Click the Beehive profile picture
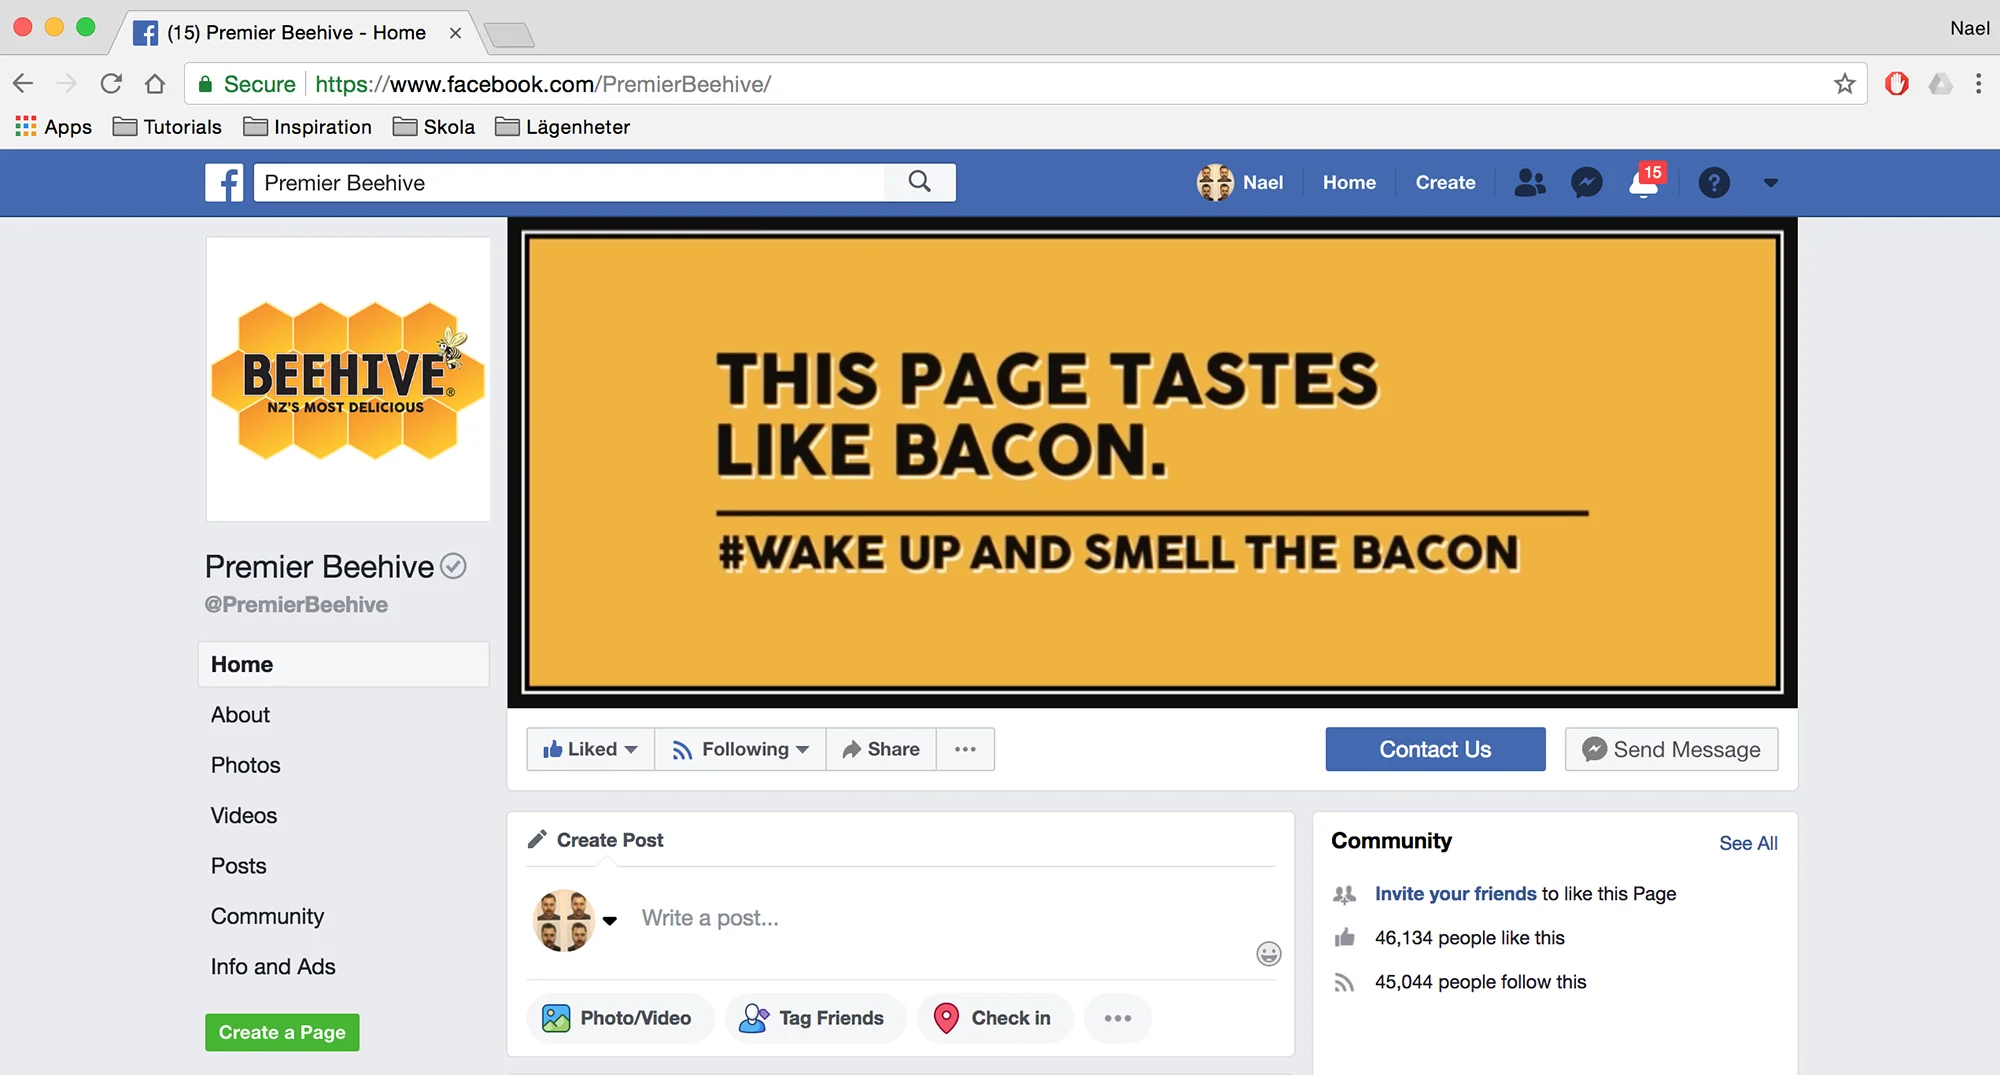Image resolution: width=2000 pixels, height=1075 pixels. coord(348,379)
